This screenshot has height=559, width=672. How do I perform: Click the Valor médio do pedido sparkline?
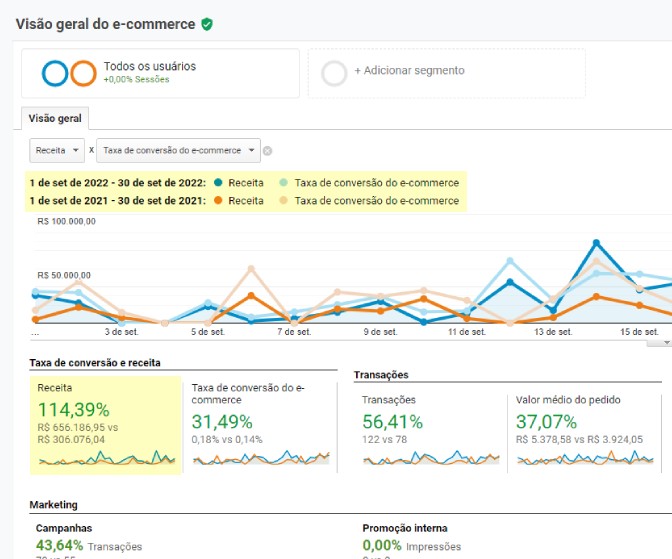pos(584,459)
